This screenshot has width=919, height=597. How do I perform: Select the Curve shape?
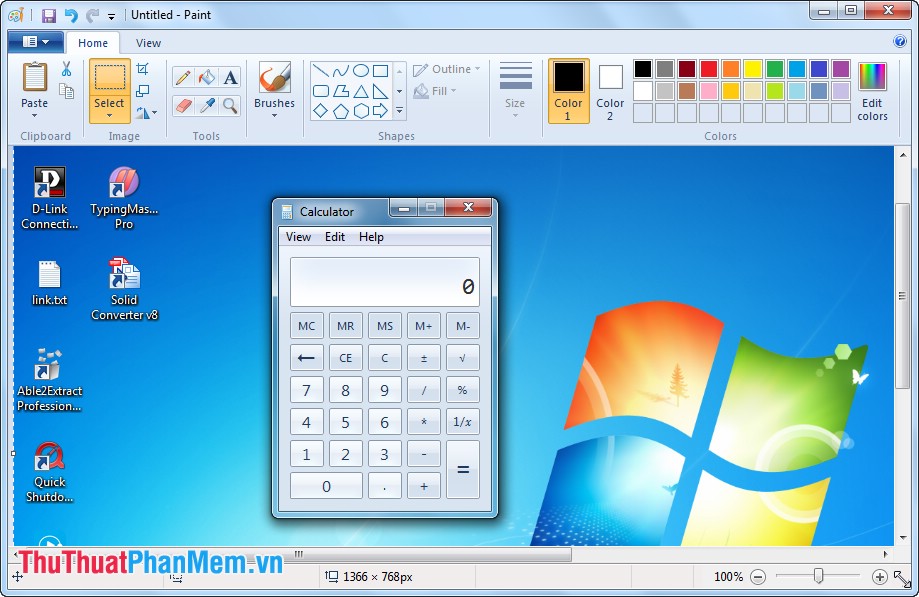(x=341, y=71)
